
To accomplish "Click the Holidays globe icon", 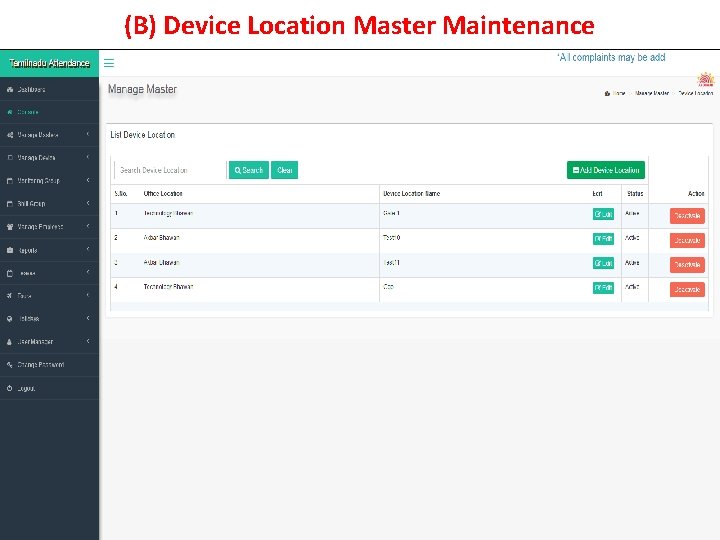I will [10, 319].
